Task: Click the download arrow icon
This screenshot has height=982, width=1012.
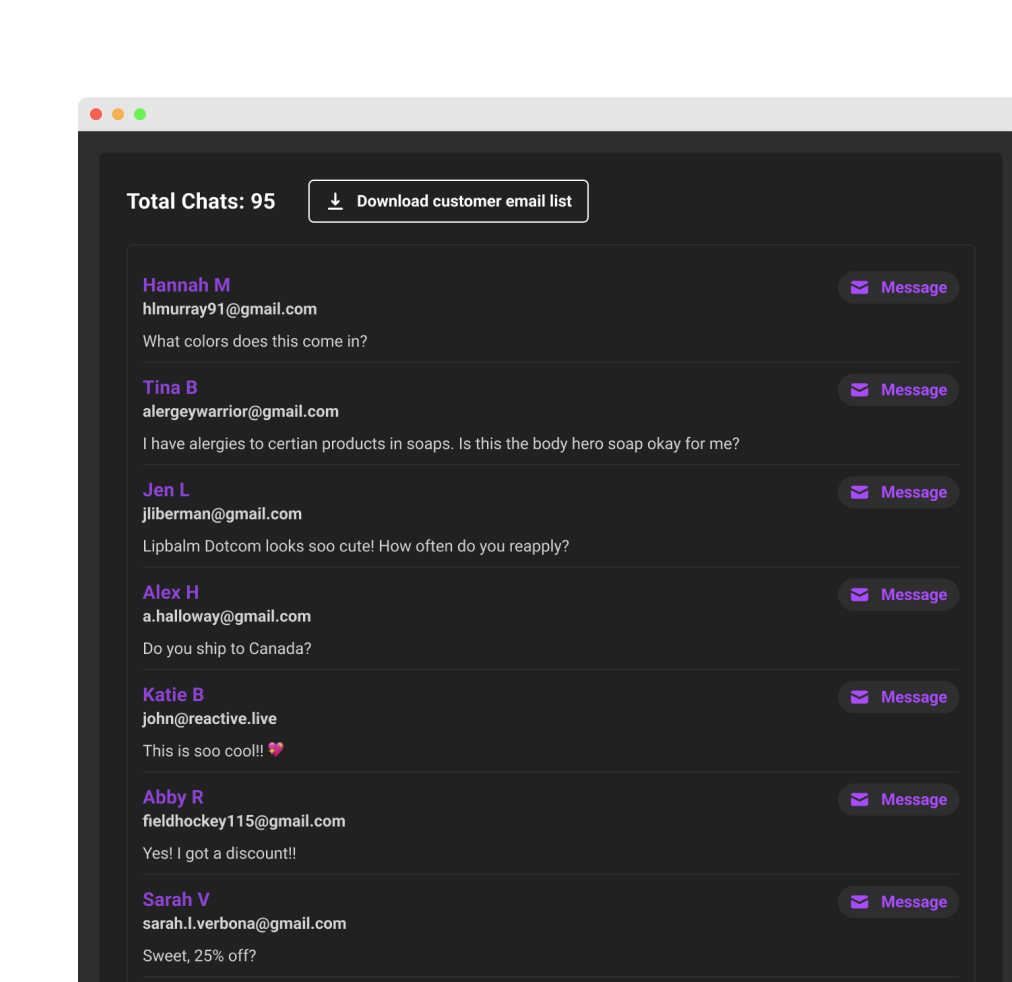Action: [336, 202]
